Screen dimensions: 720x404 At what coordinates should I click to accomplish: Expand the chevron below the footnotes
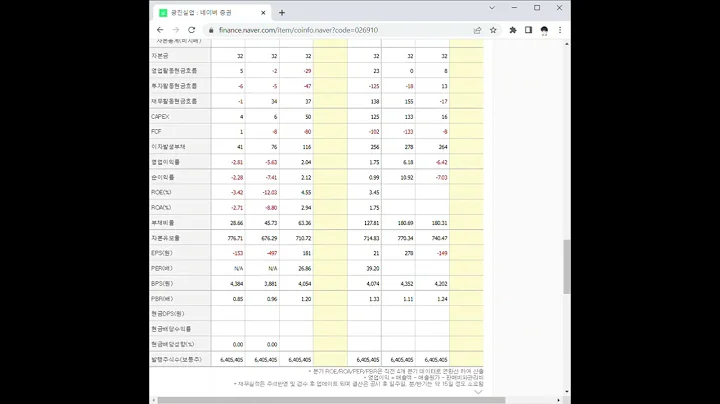pyautogui.click(x=478, y=392)
